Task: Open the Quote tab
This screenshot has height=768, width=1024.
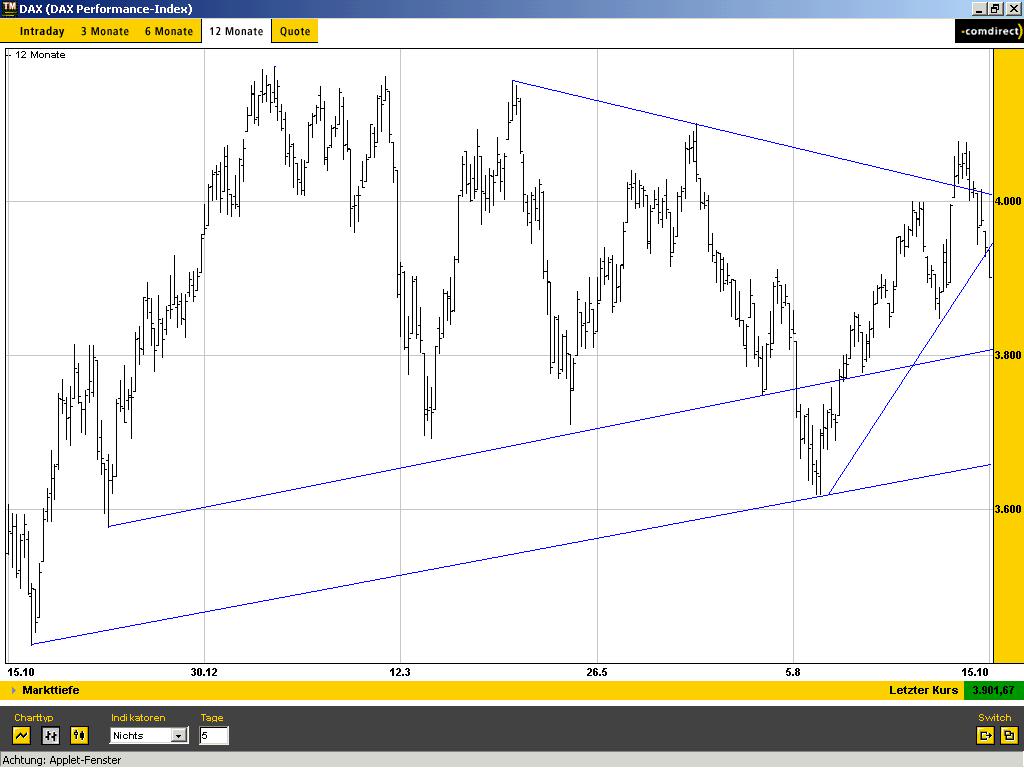Action: 295,31
